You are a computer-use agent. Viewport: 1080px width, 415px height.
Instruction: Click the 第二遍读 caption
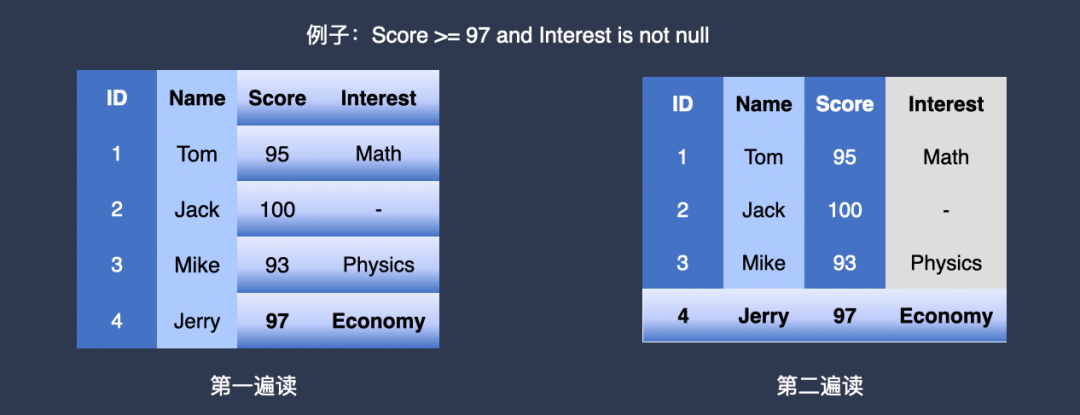point(820,386)
